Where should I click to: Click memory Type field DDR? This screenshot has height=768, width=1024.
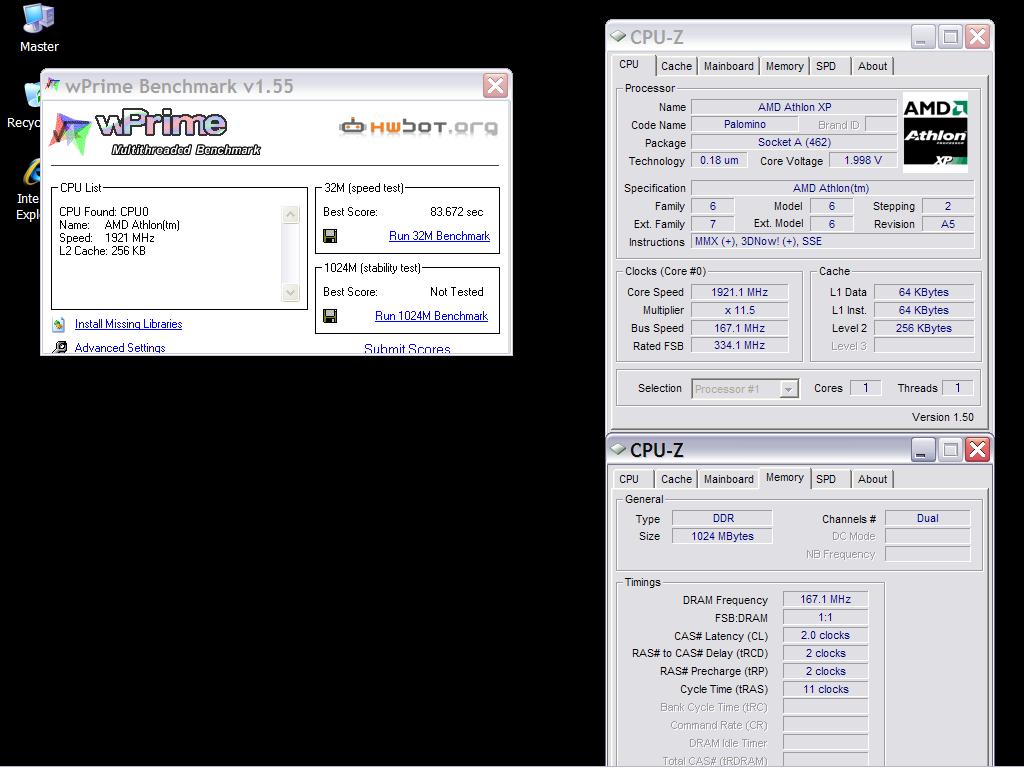tap(722, 519)
